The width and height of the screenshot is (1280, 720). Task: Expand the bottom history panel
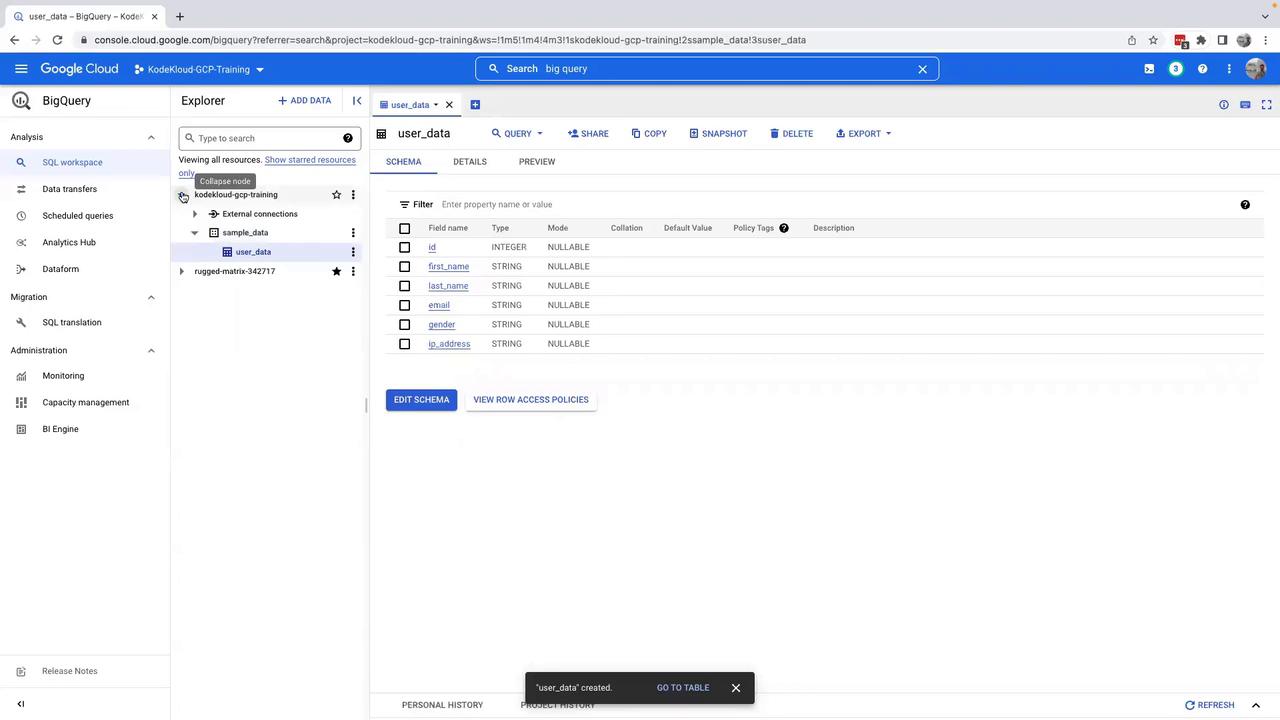1256,705
